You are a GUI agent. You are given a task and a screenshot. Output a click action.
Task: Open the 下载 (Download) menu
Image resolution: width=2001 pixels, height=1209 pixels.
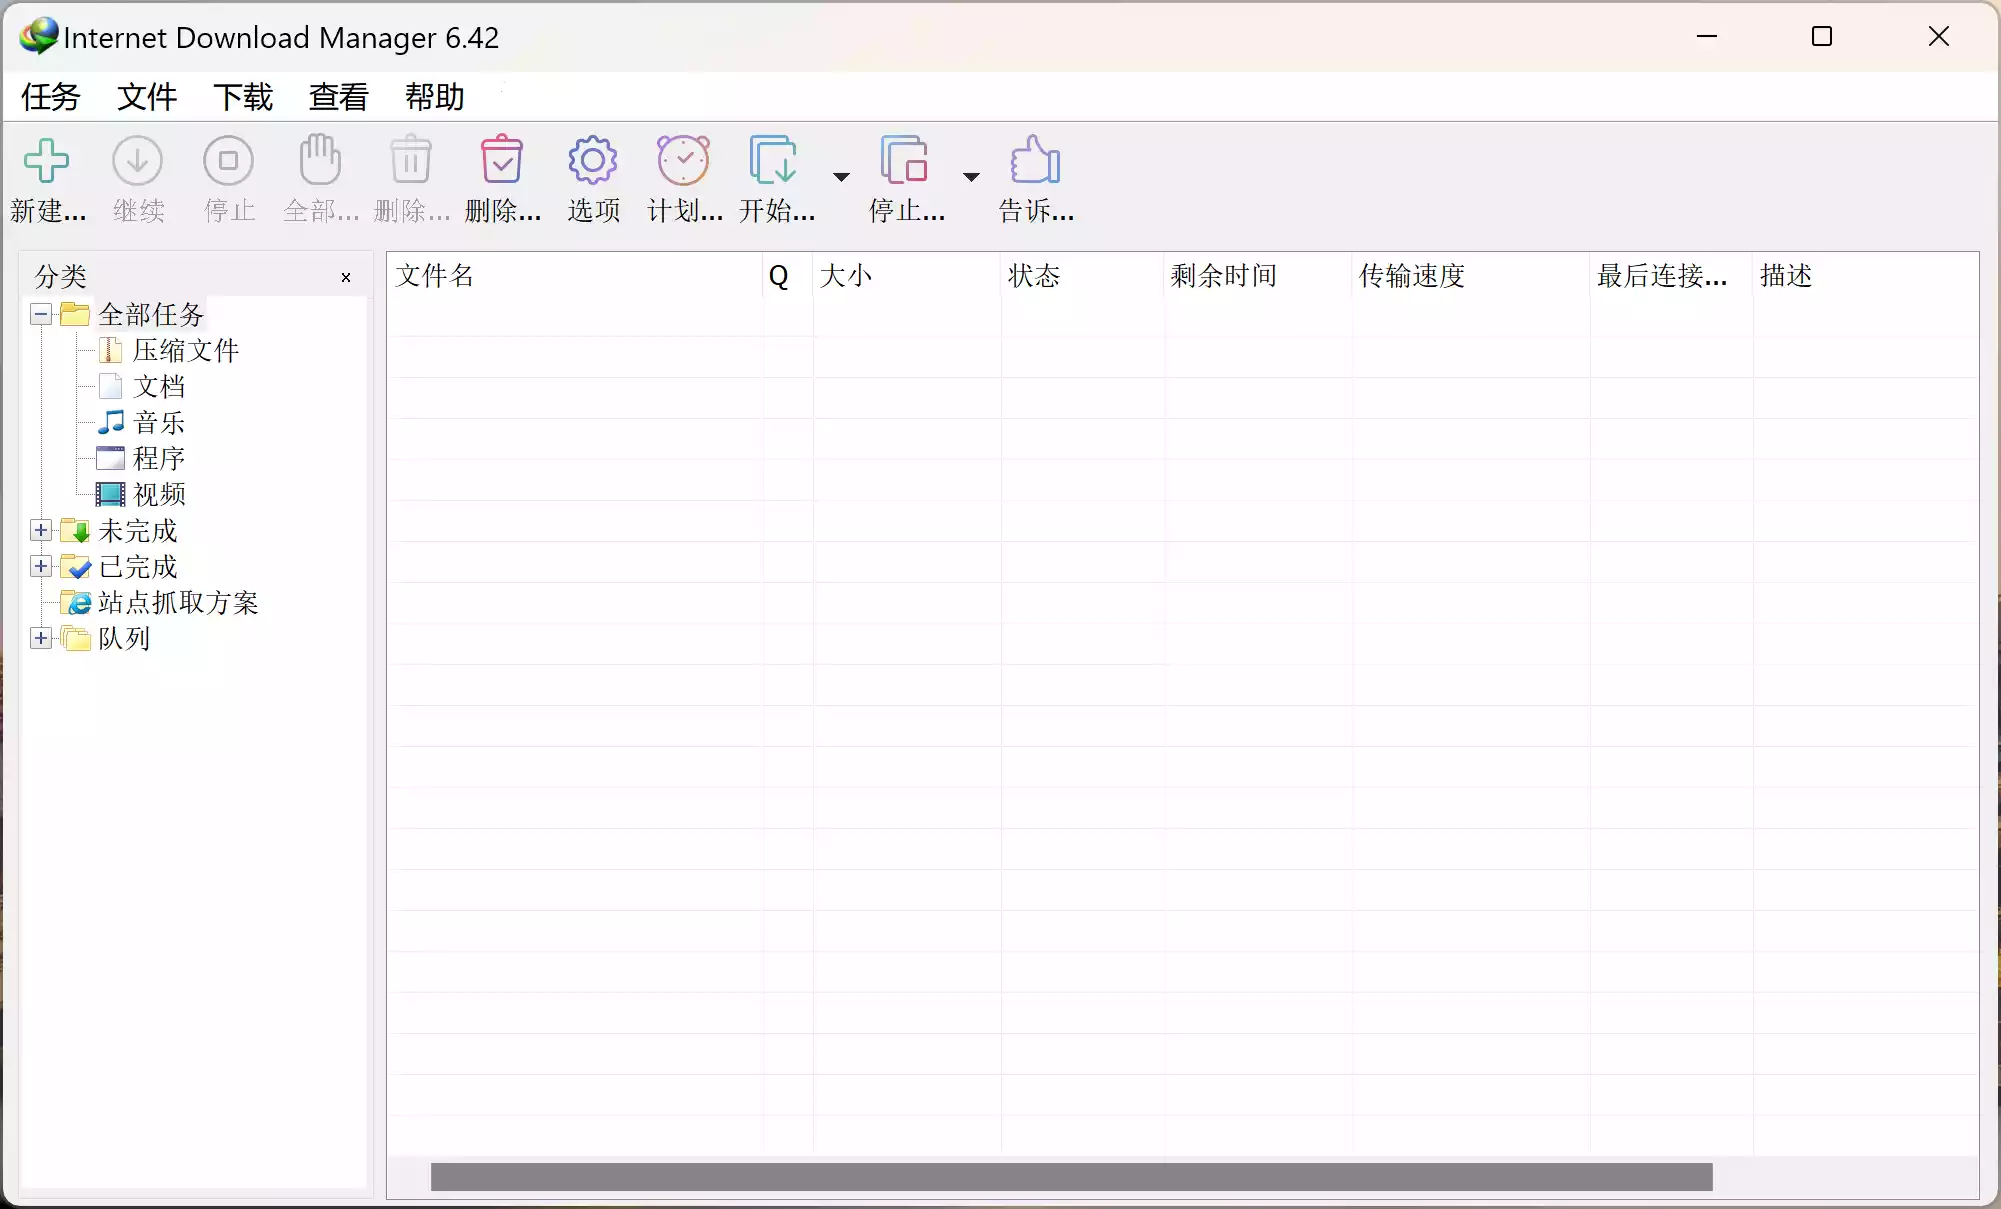[243, 96]
